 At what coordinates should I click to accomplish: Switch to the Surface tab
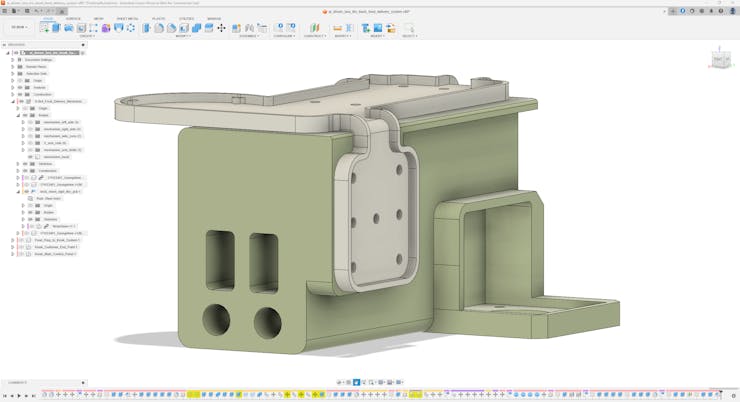(73, 18)
